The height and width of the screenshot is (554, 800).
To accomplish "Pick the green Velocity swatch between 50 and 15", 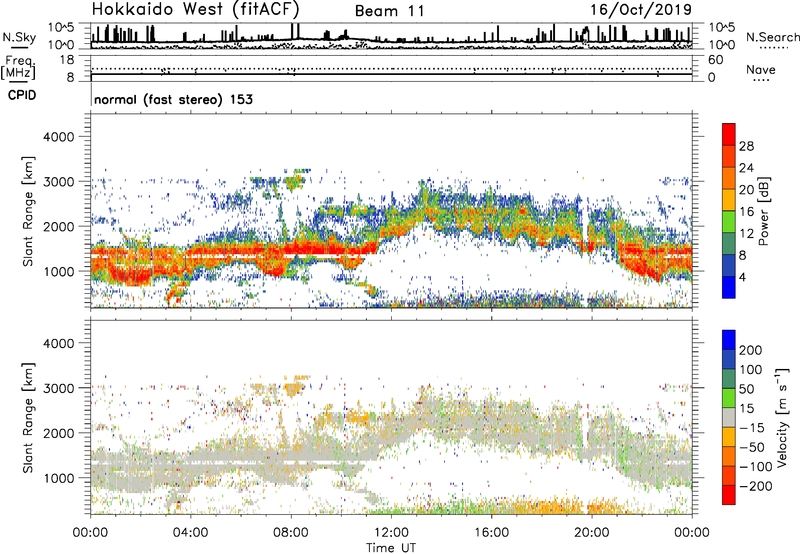I will click(729, 398).
